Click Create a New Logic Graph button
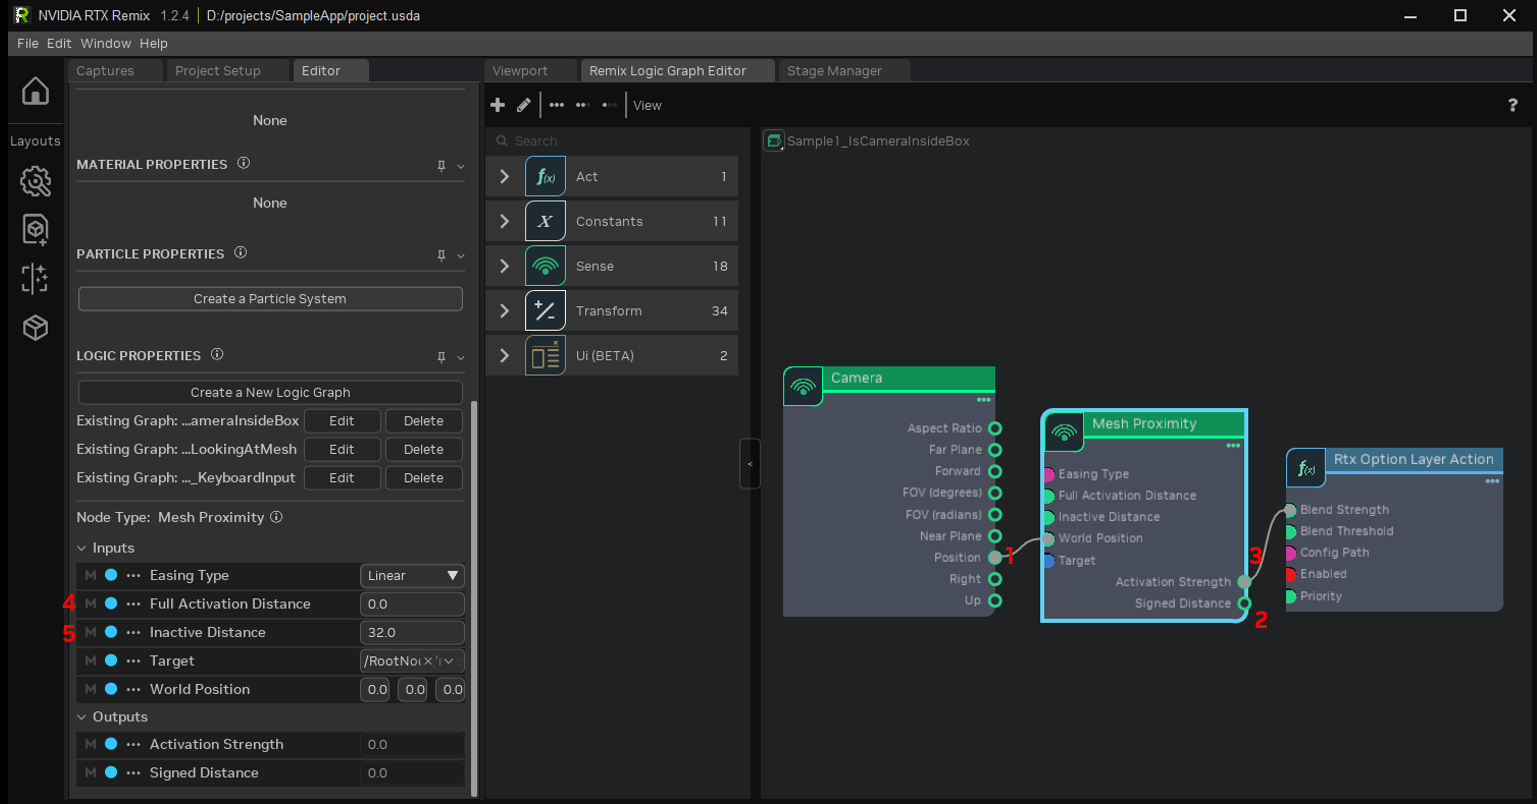 270,392
